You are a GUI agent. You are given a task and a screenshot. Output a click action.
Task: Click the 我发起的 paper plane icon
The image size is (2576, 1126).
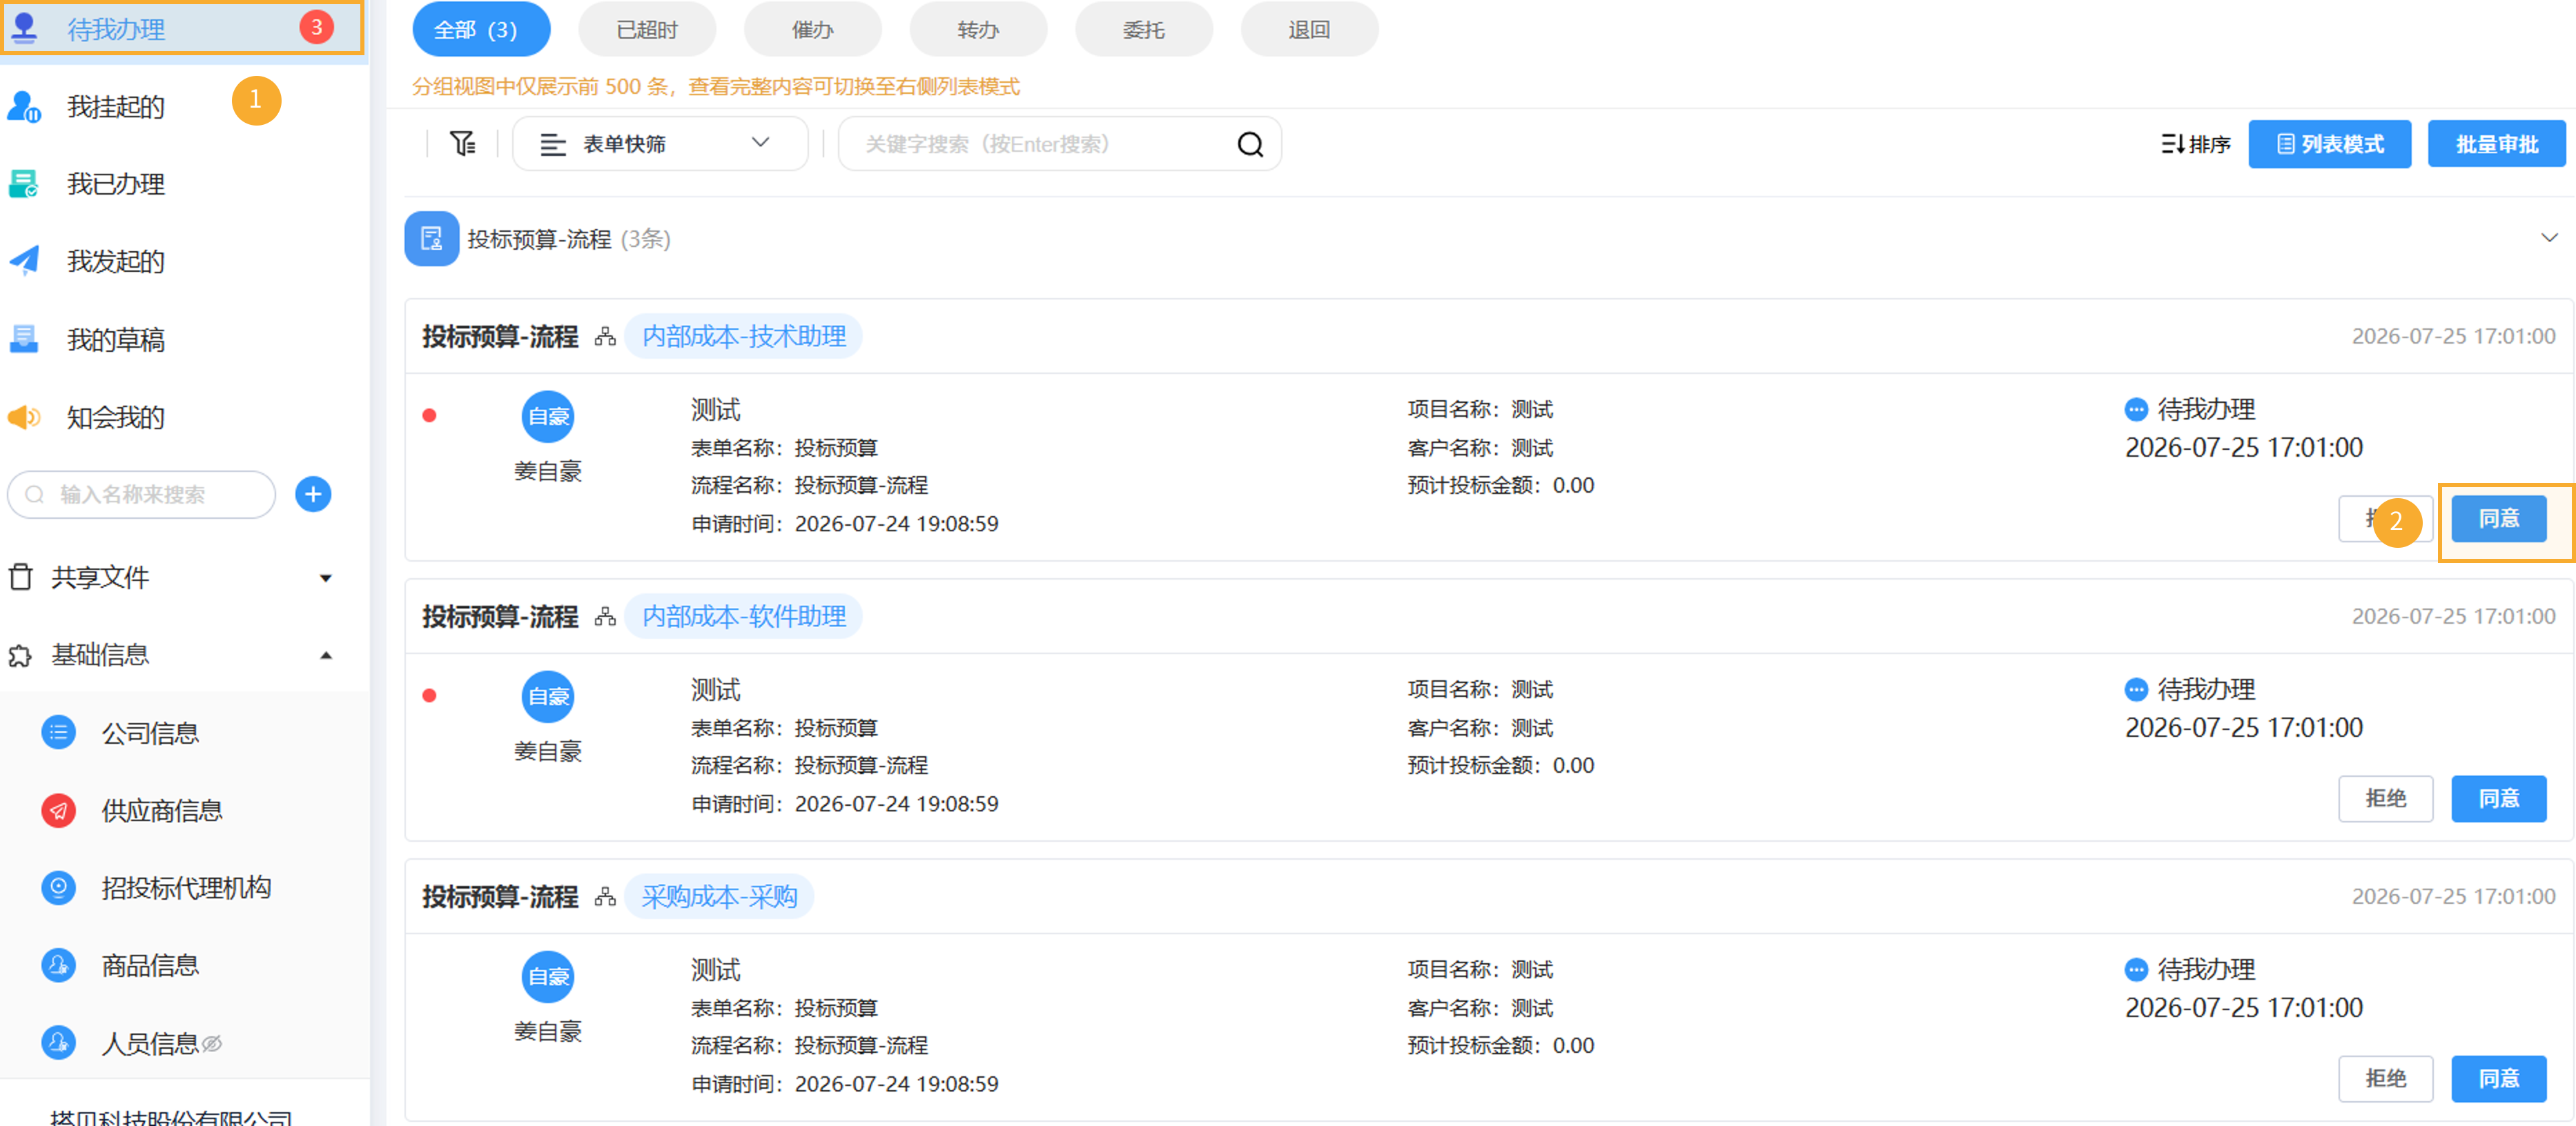[x=24, y=261]
